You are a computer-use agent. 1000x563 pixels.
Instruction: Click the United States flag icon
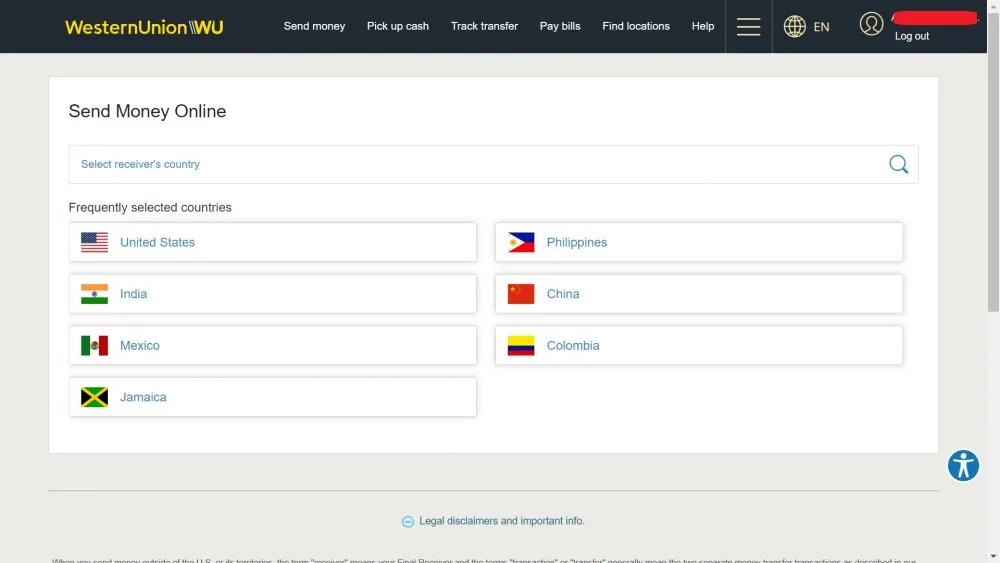click(x=94, y=242)
